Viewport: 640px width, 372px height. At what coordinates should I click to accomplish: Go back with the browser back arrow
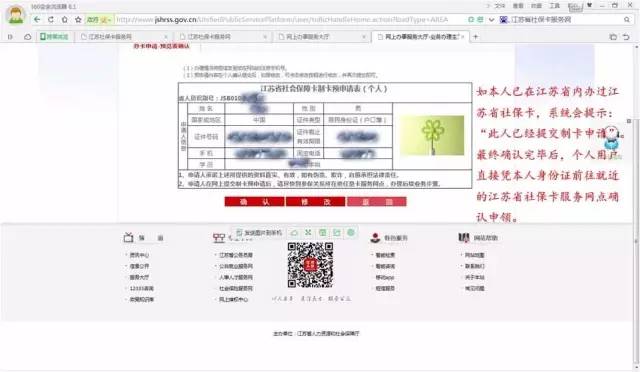click(37, 20)
